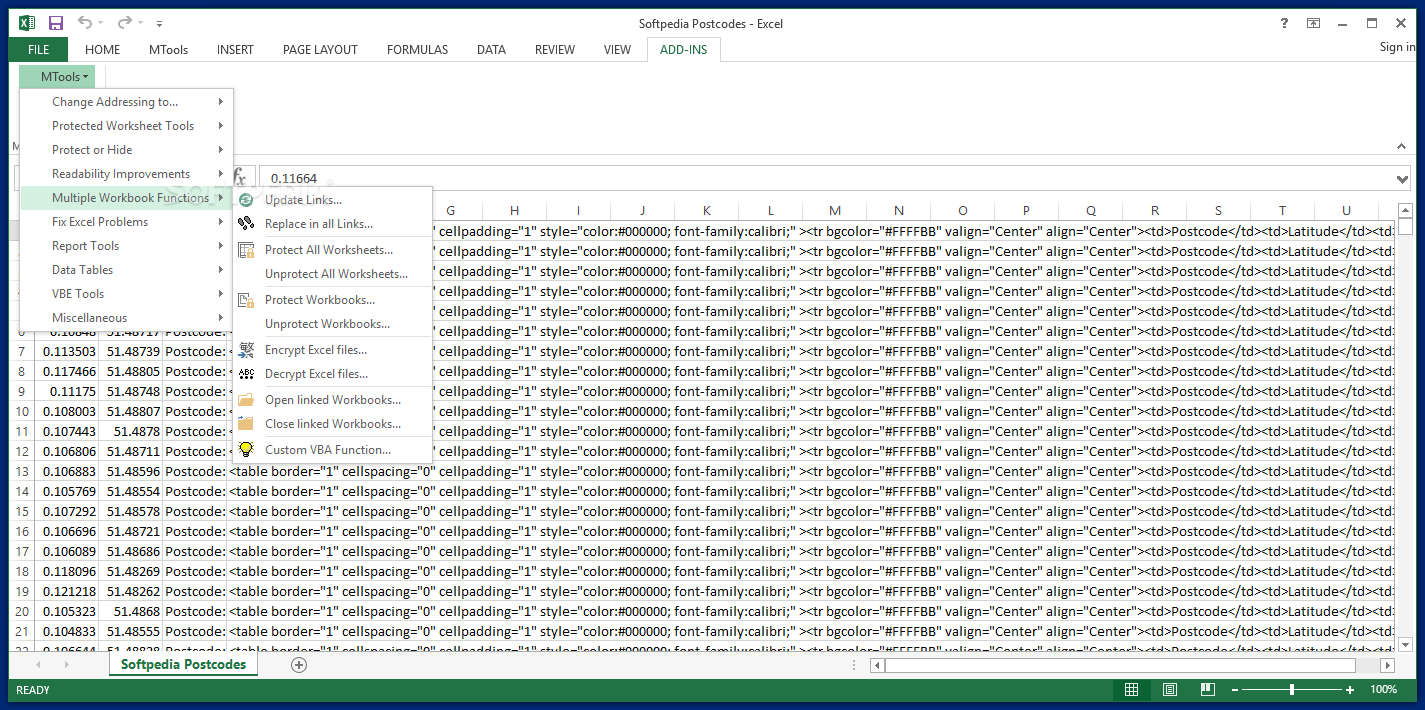Switch to VIEW ribbon tab
The width and height of the screenshot is (1425, 710).
[617, 50]
